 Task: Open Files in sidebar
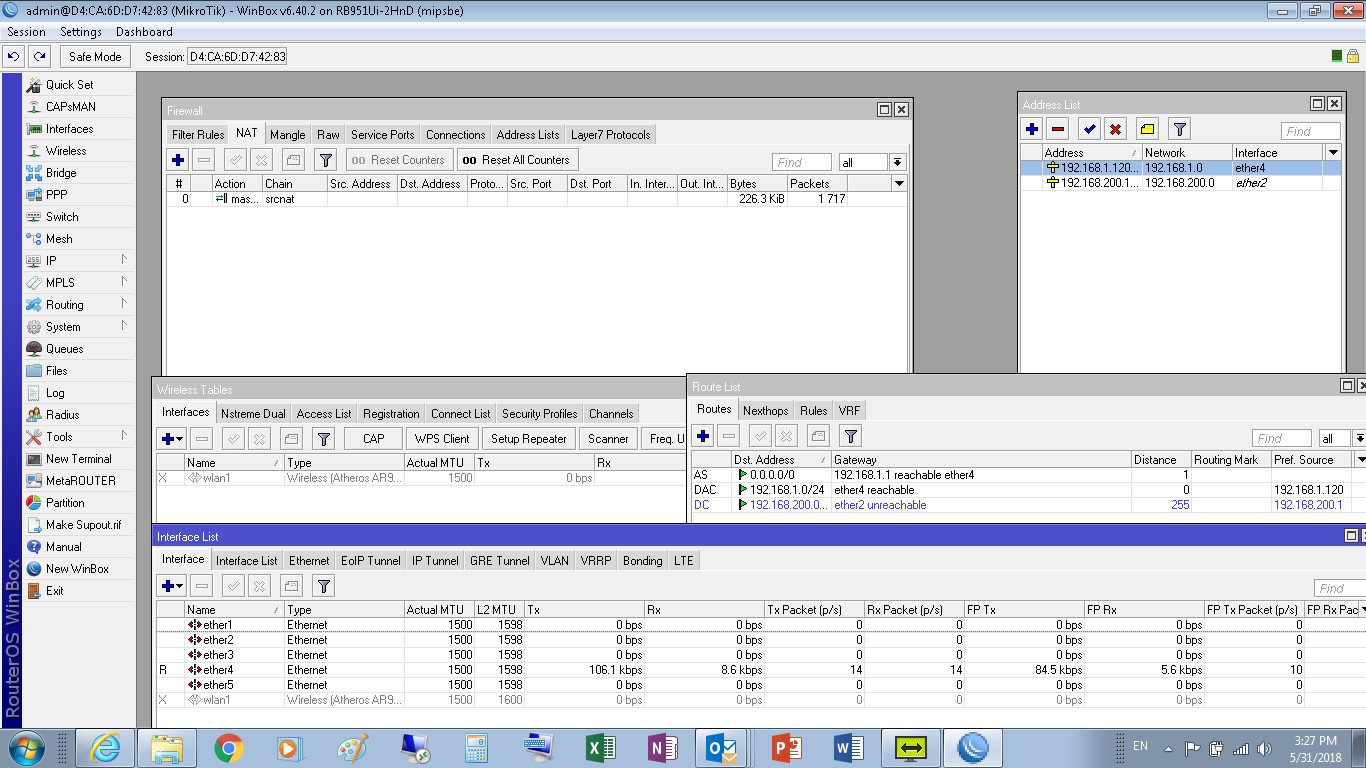point(57,371)
